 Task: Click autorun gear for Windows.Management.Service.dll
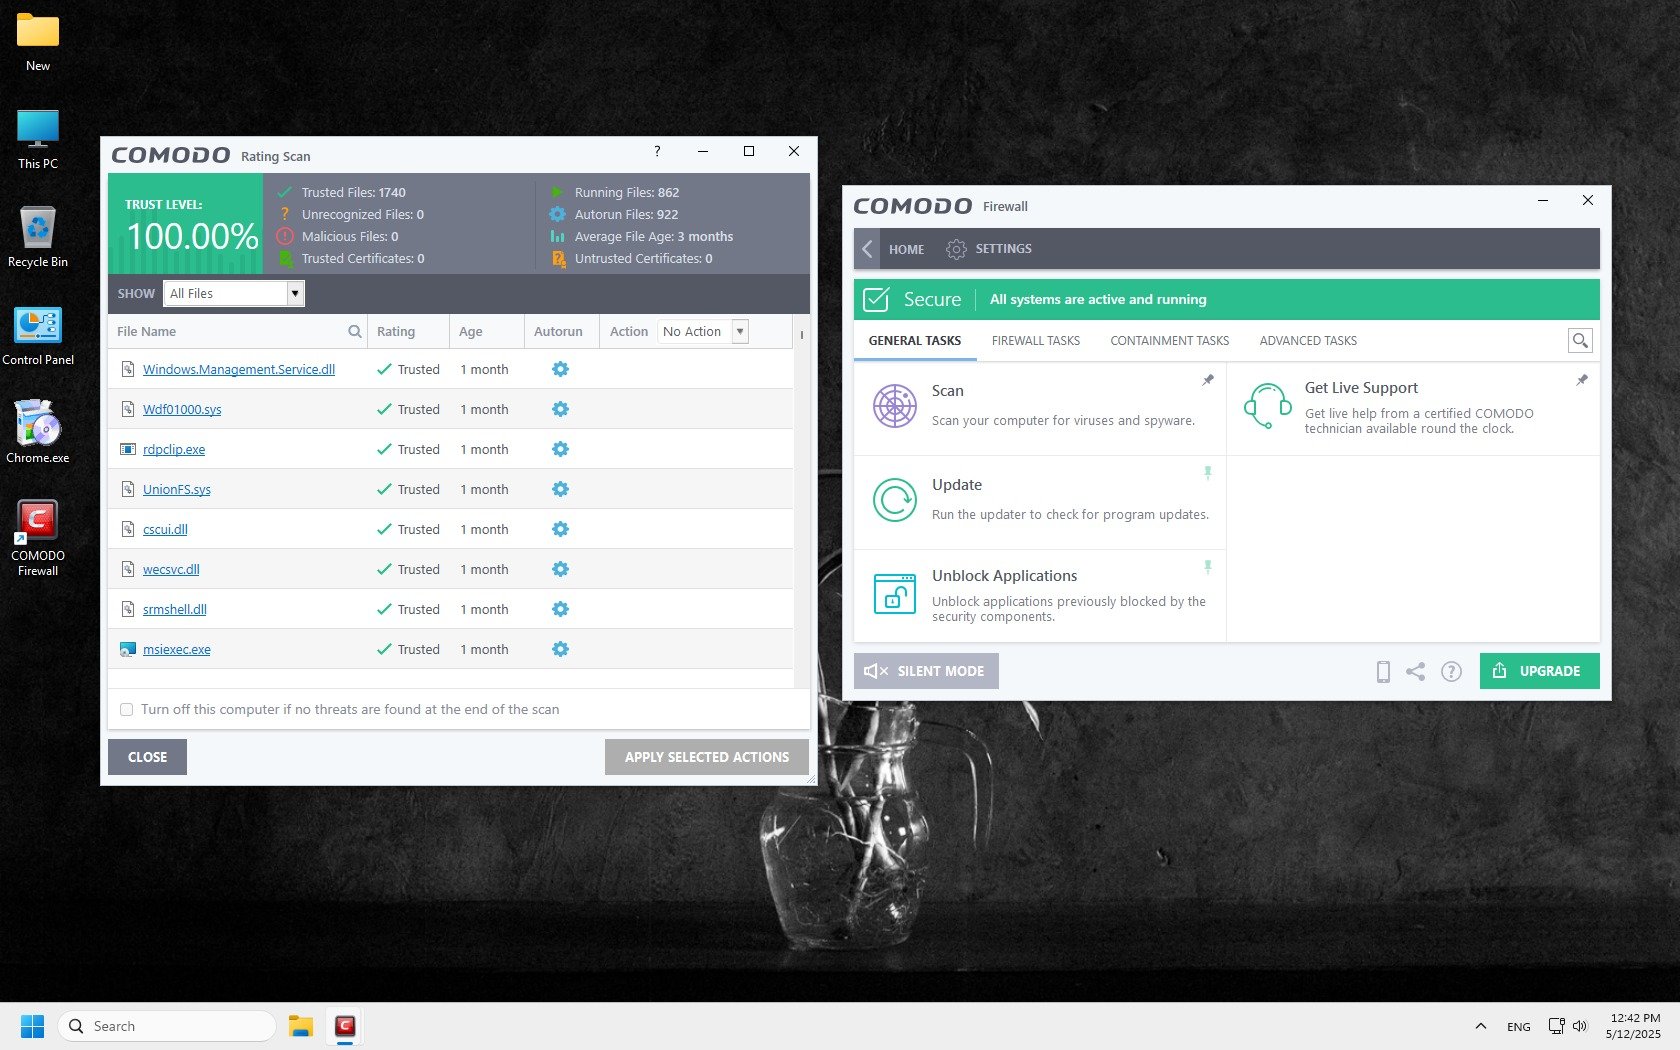[x=560, y=369]
